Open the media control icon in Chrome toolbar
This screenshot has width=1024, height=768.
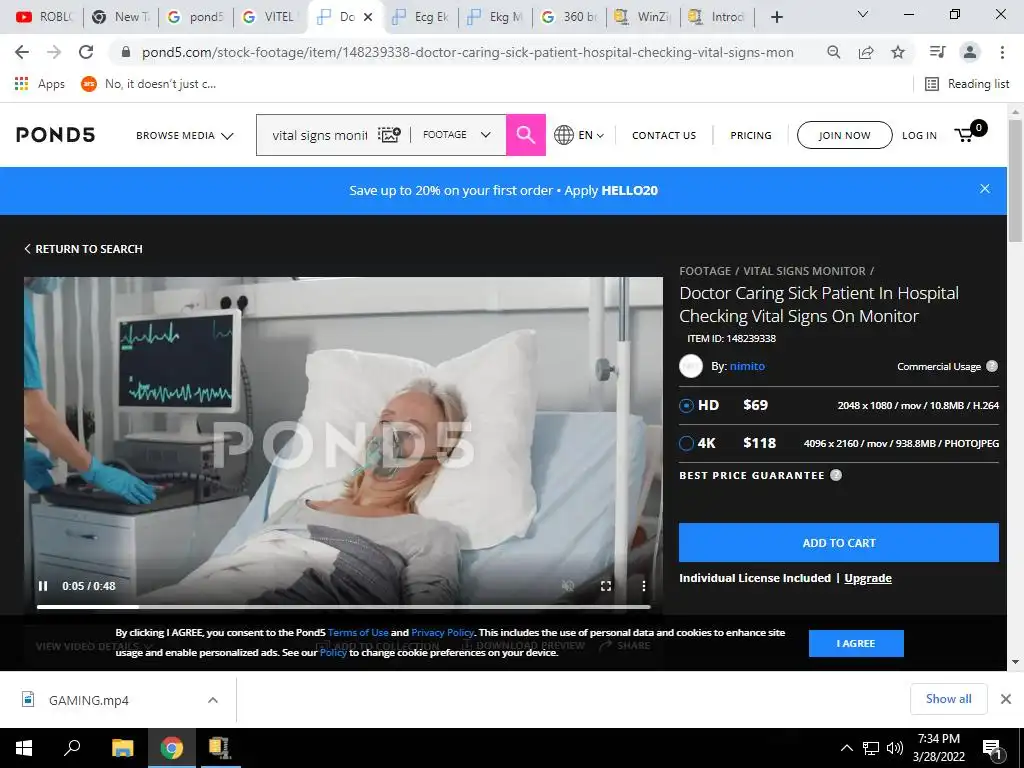tap(937, 52)
